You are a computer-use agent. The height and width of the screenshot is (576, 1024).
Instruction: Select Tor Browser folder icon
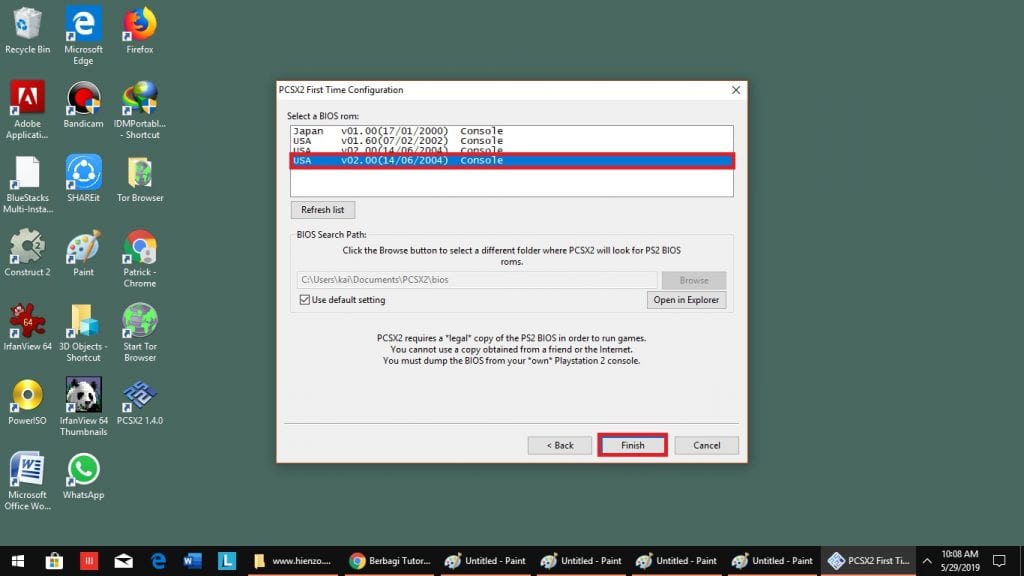tap(140, 178)
